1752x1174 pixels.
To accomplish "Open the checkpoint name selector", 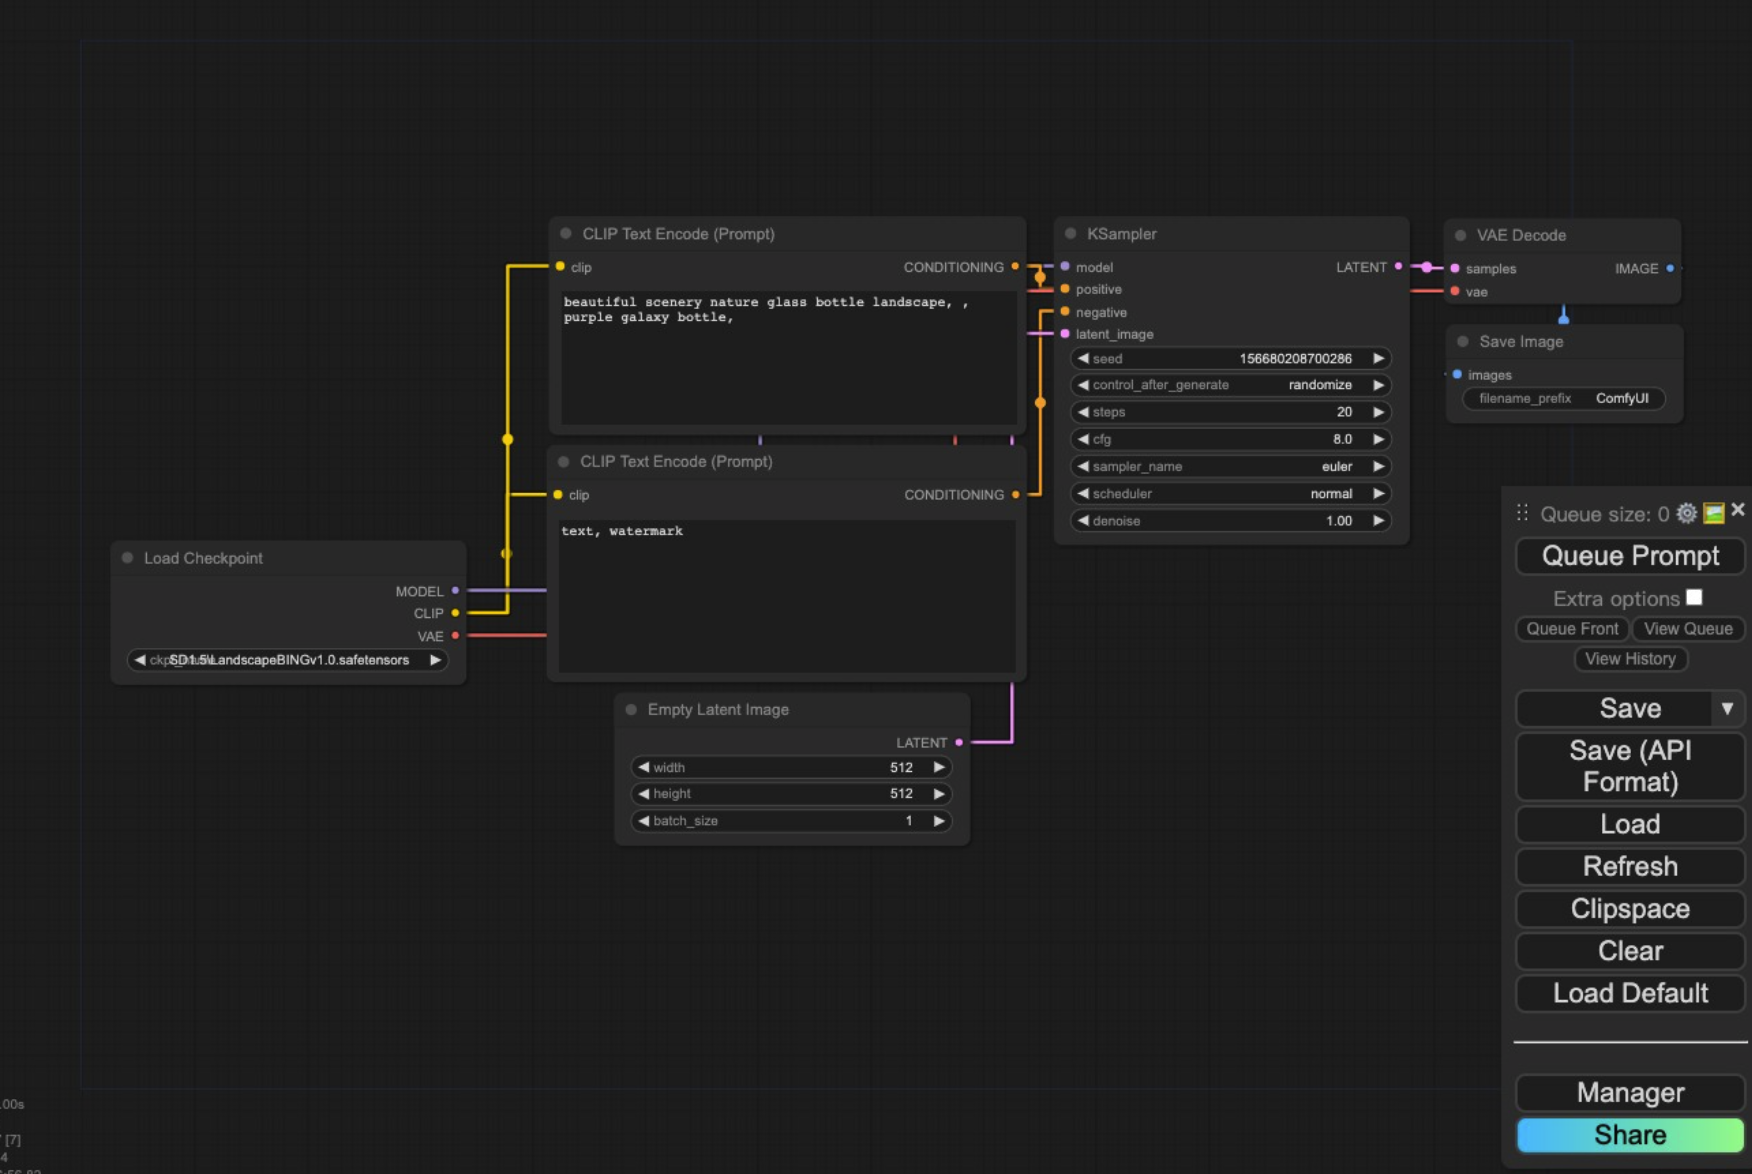I will click(288, 660).
